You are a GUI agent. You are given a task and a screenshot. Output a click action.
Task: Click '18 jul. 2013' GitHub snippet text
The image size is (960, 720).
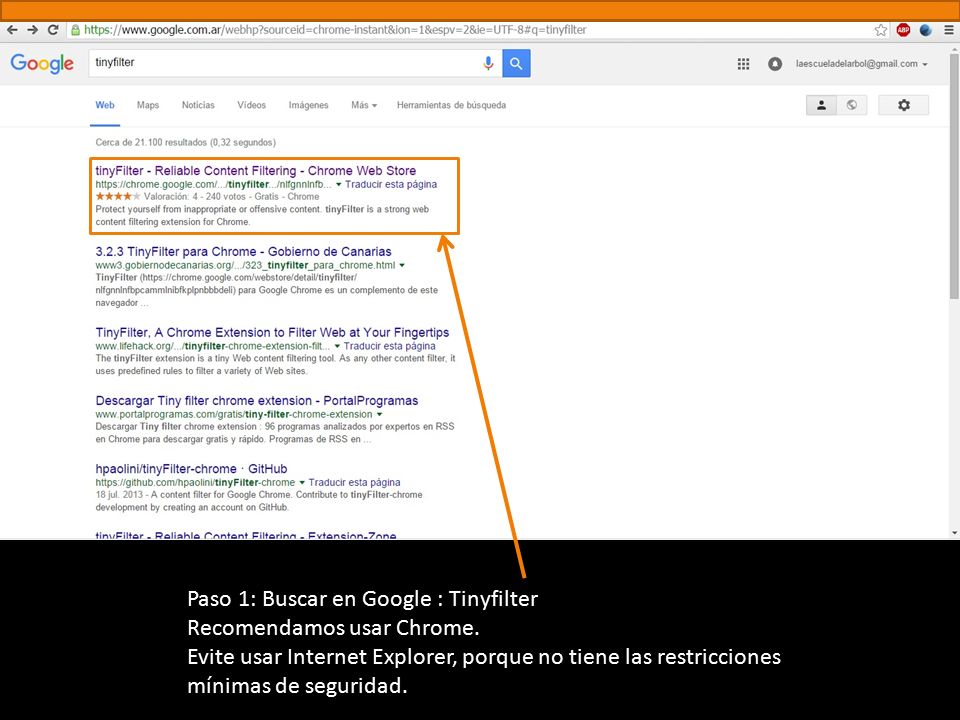coord(119,495)
